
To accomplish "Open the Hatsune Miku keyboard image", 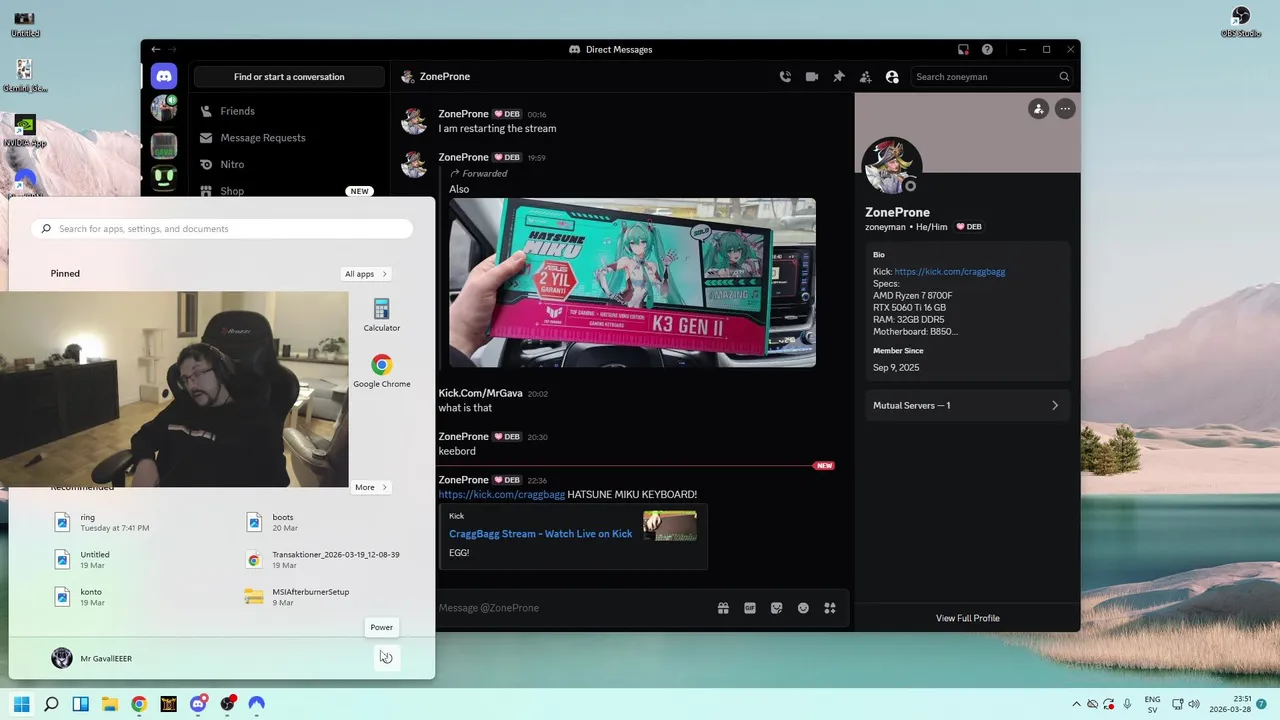I will click(x=632, y=283).
